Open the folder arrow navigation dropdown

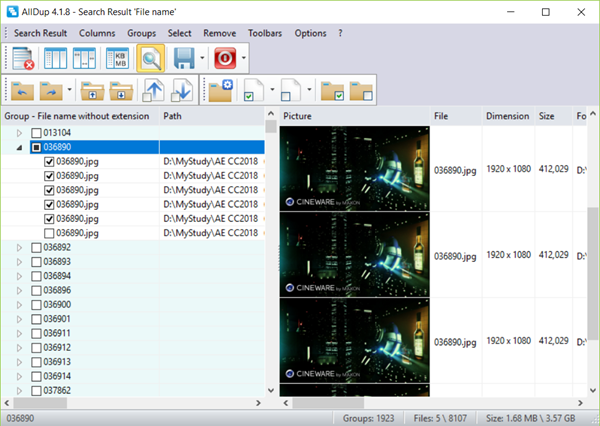point(69,90)
